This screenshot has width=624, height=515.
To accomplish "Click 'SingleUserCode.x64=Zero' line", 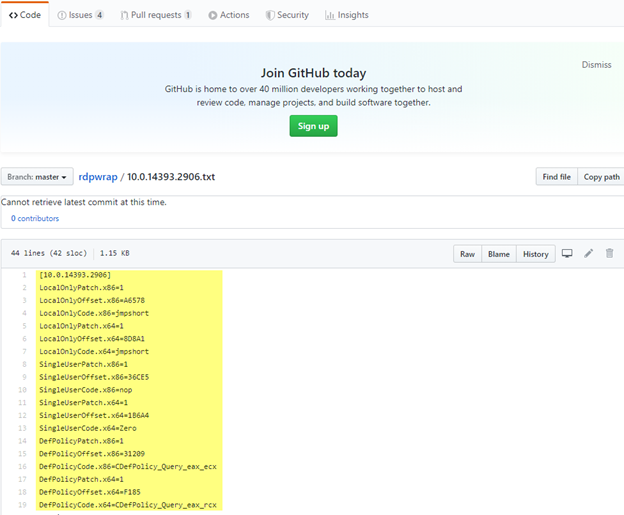I will [88, 428].
